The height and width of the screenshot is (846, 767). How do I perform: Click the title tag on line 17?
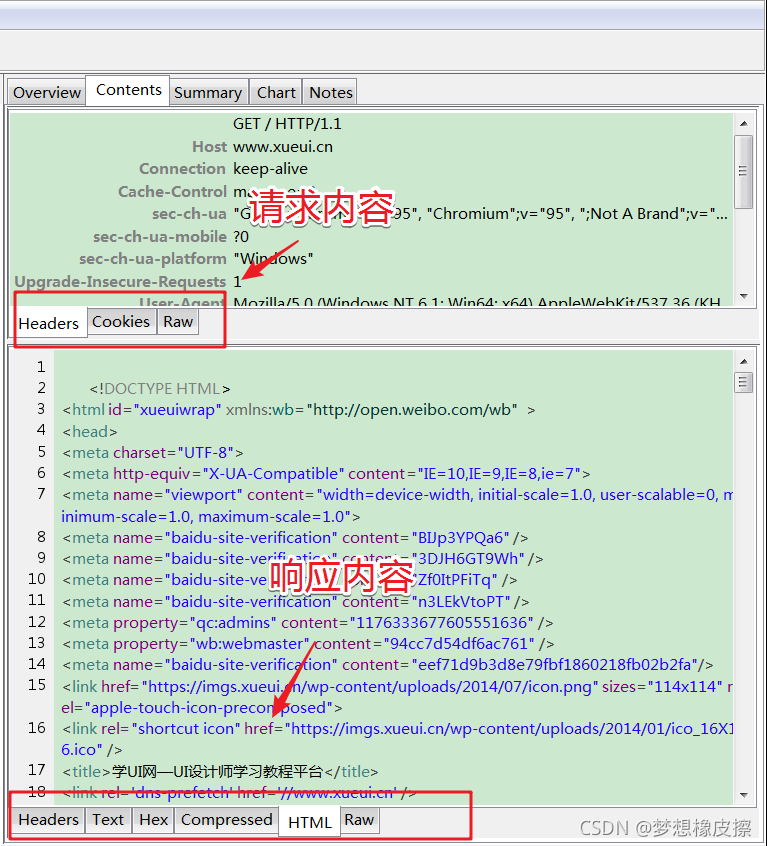point(220,772)
